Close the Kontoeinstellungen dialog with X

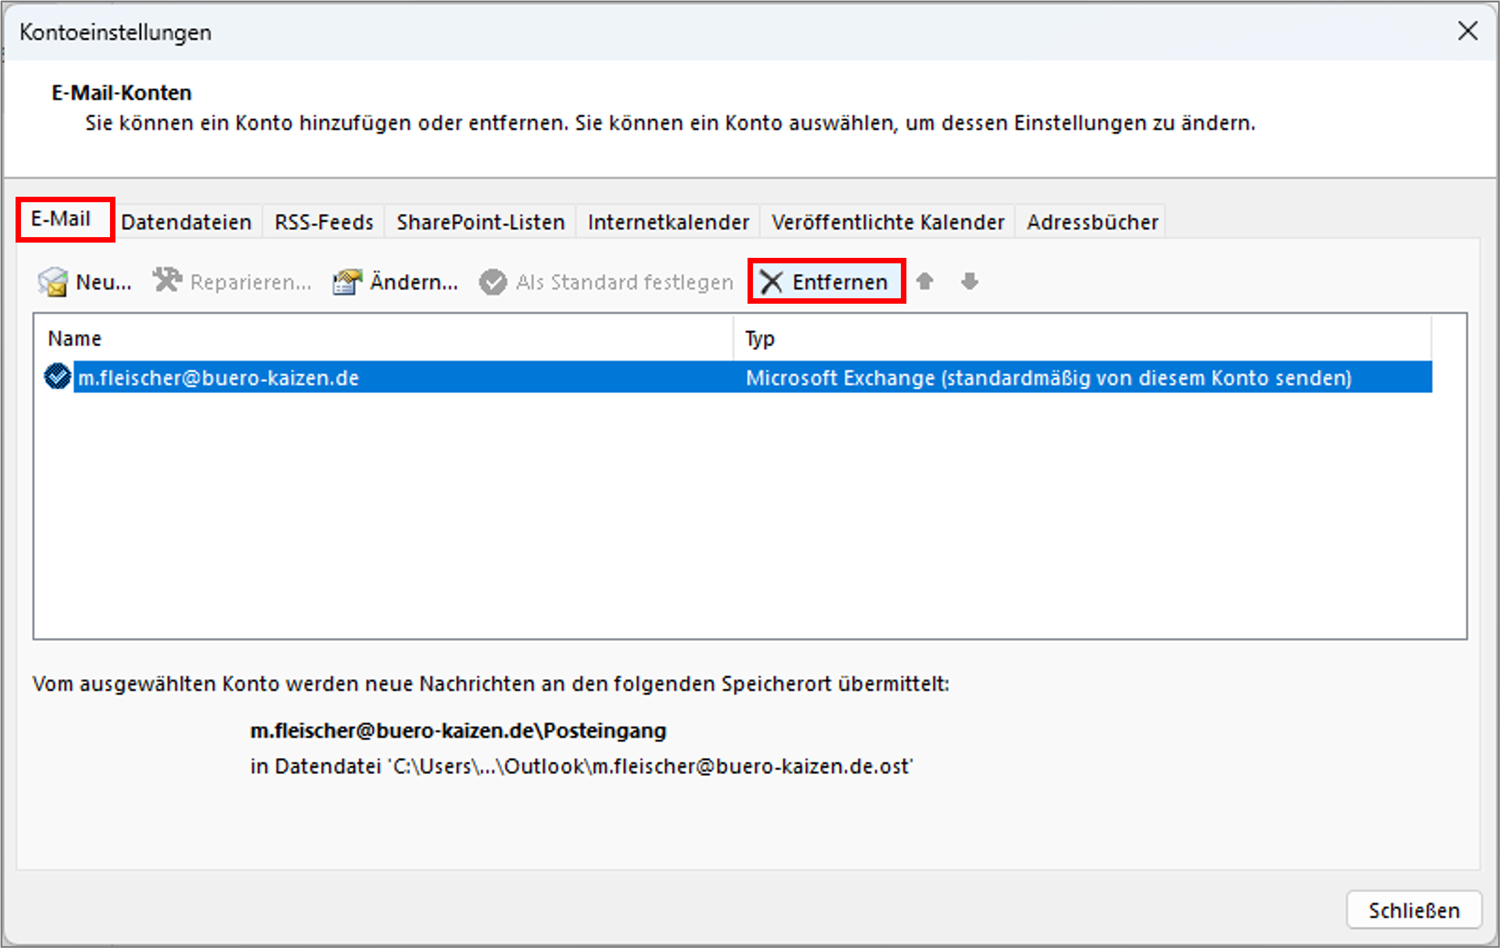(x=1467, y=31)
